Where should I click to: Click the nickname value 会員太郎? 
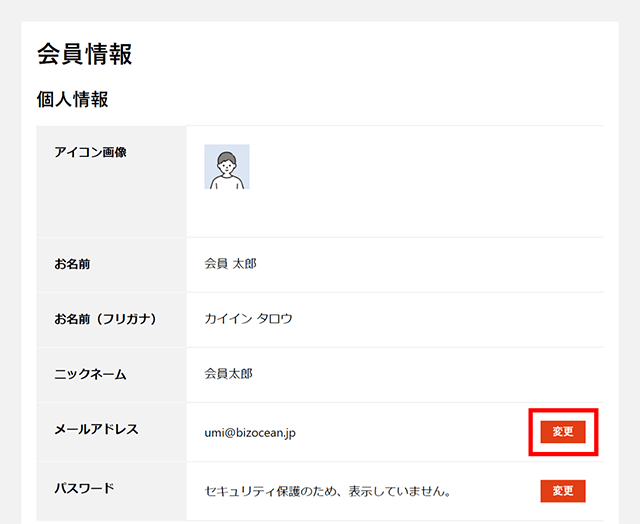[229, 373]
